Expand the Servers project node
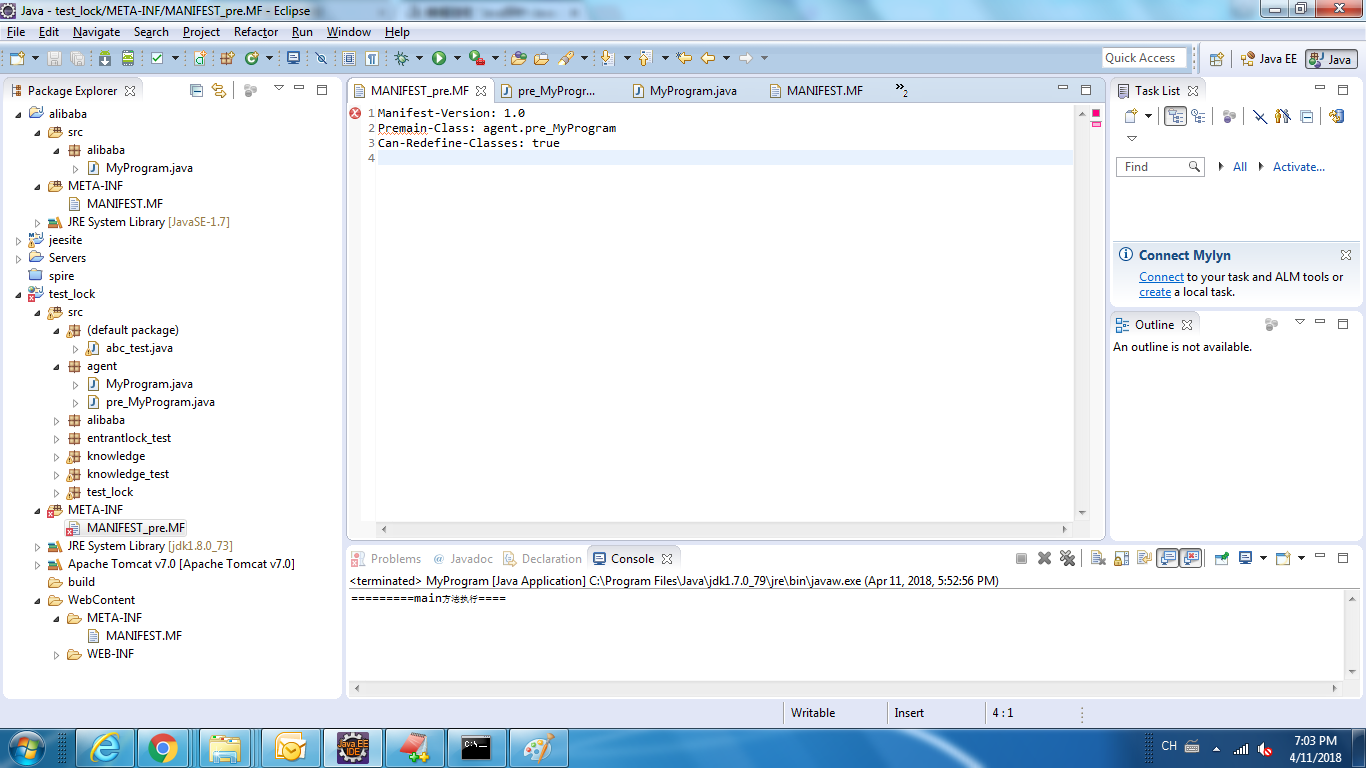 [19, 258]
